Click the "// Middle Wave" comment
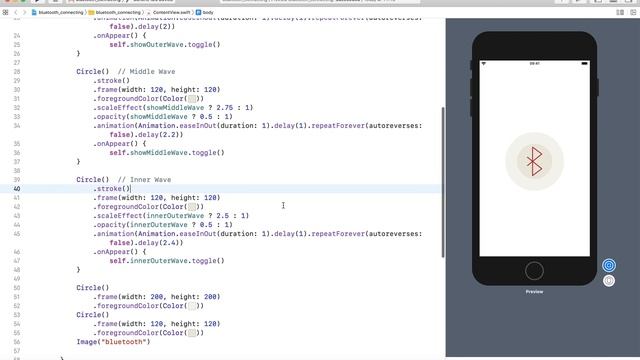This screenshot has height=360, width=640. [x=146, y=71]
